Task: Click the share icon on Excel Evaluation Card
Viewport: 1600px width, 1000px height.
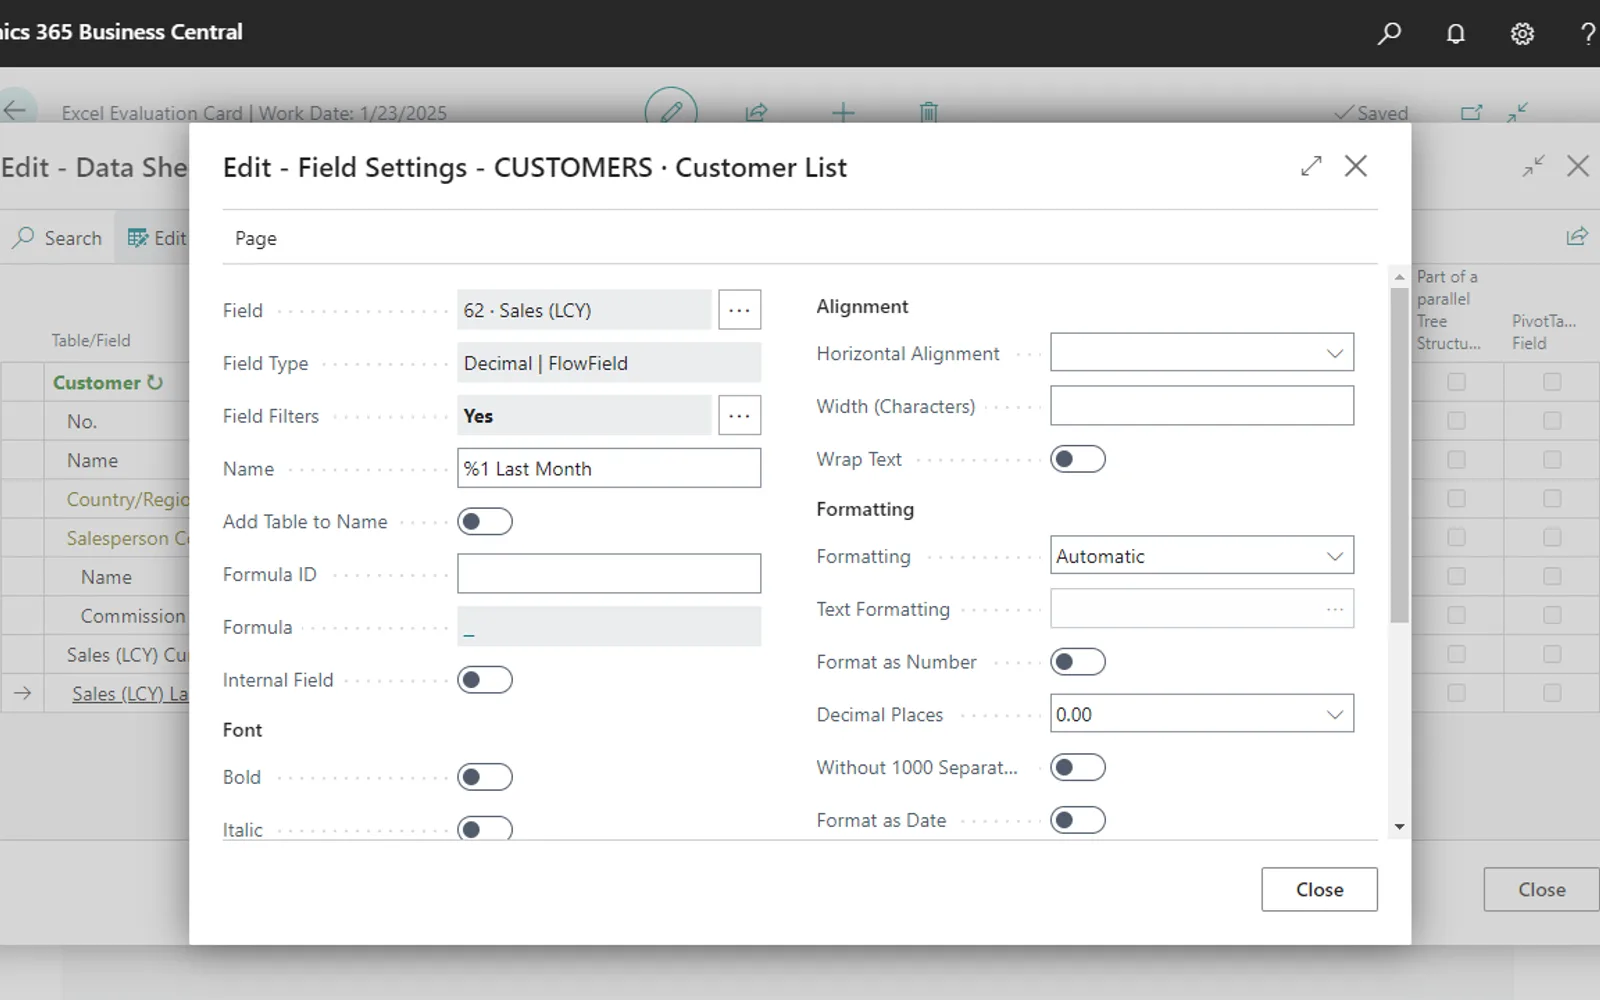Action: point(756,112)
